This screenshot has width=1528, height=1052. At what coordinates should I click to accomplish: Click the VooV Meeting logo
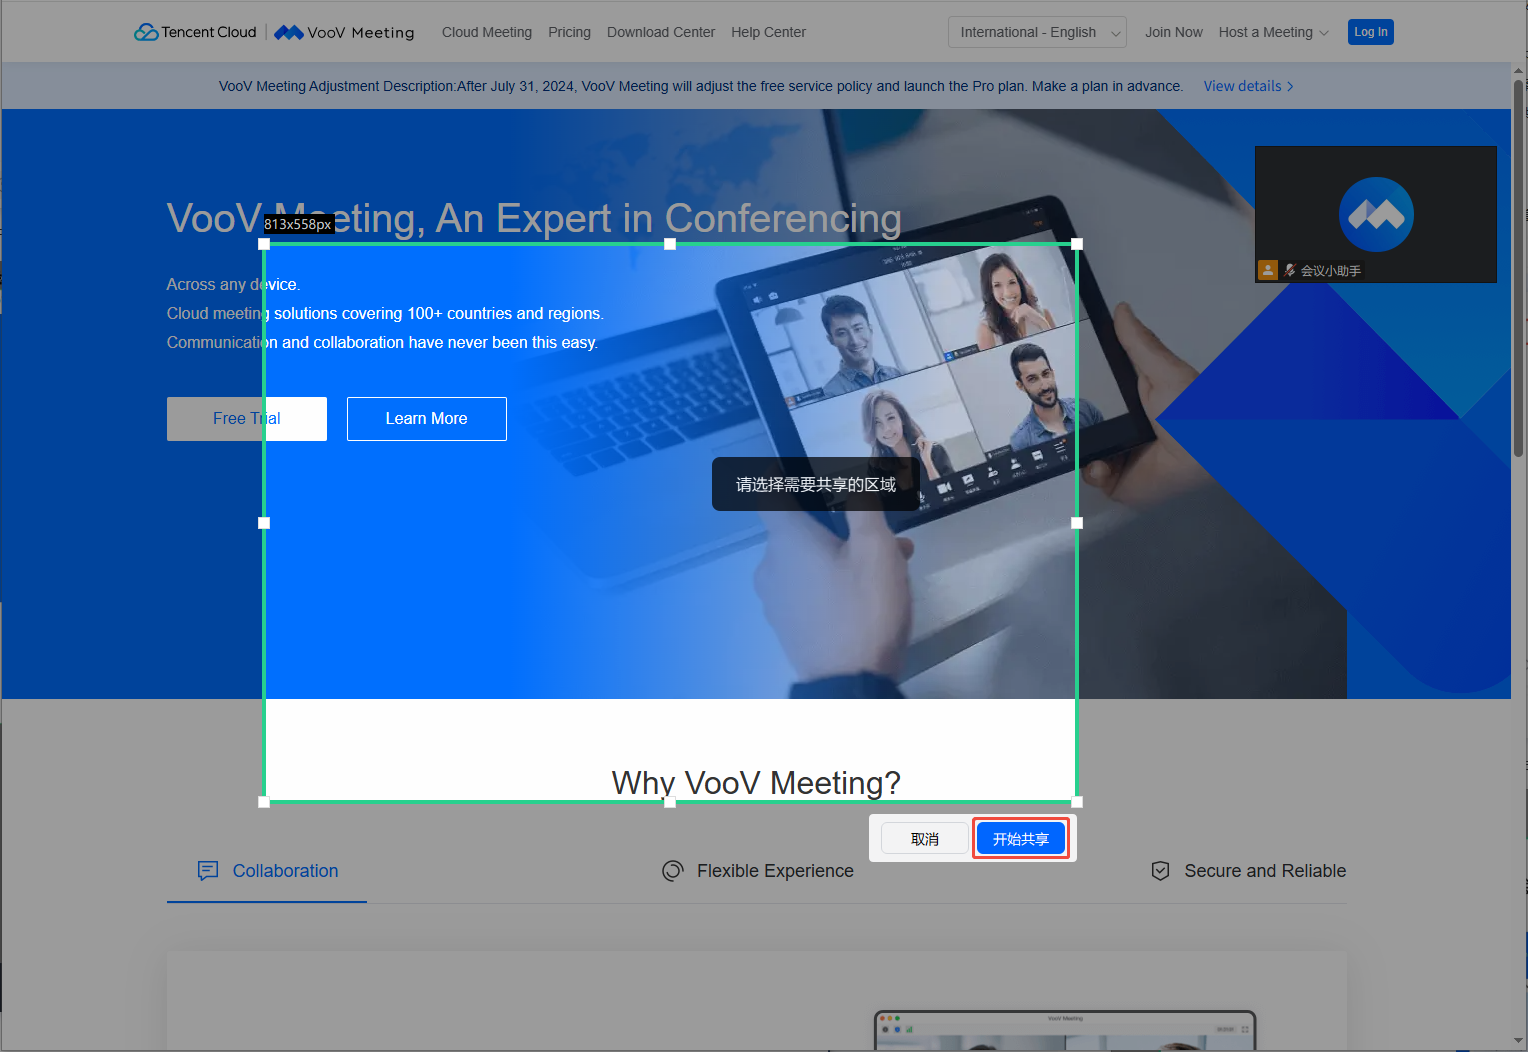tap(344, 32)
